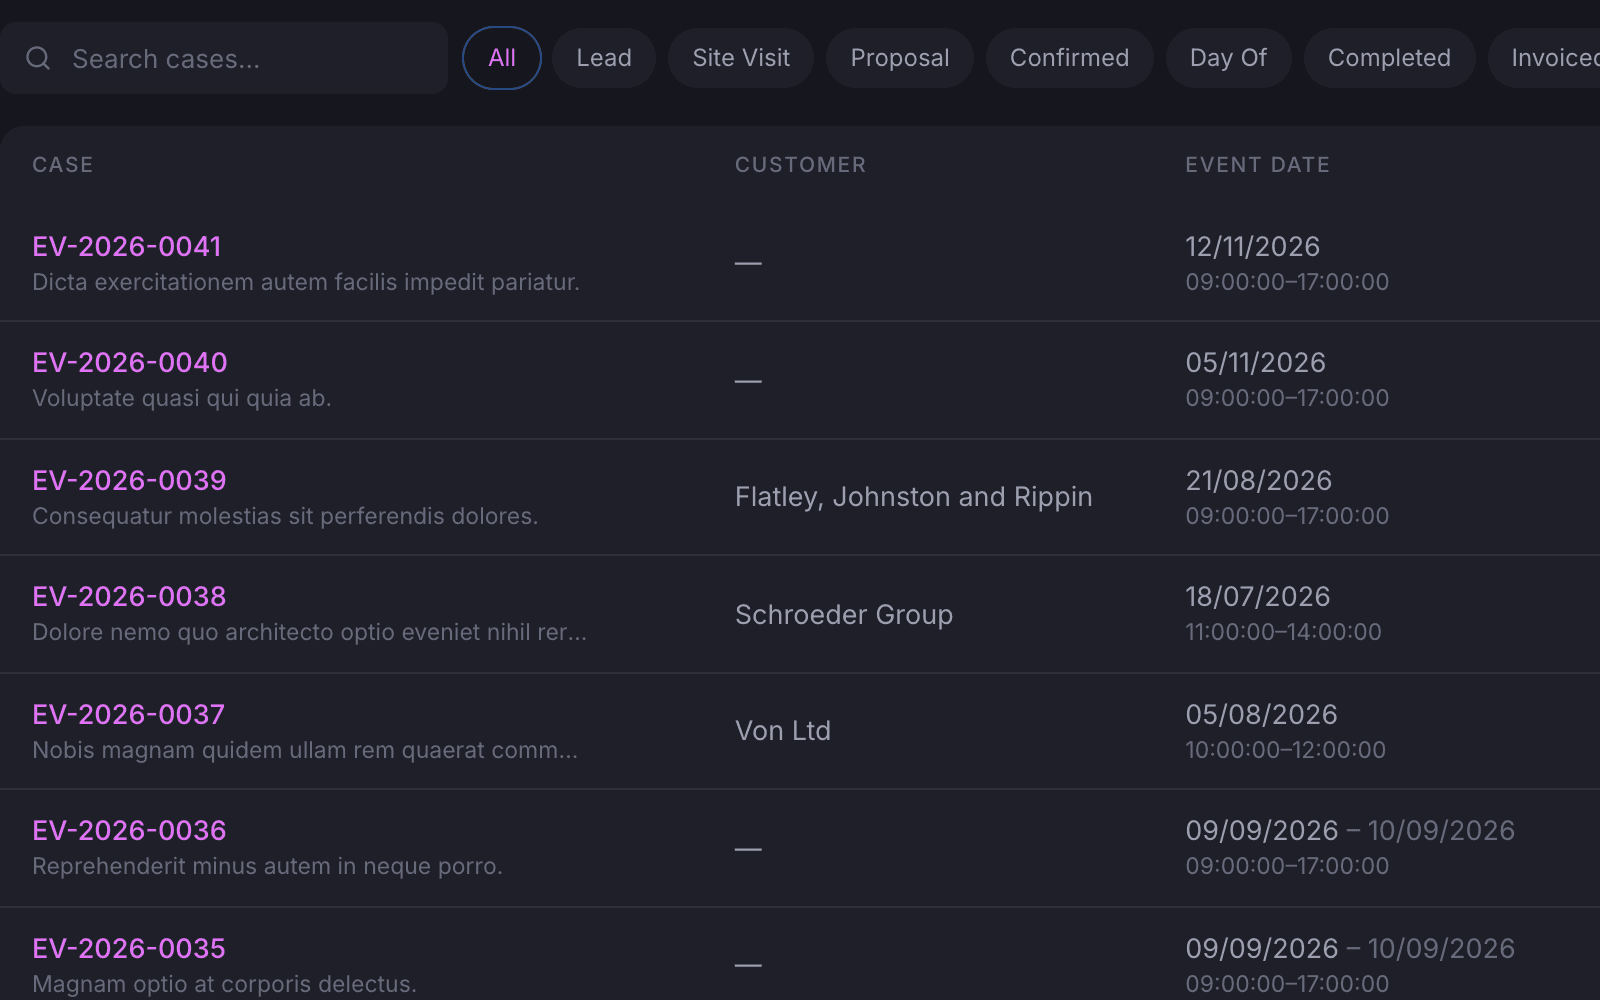This screenshot has height=1000, width=1600.
Task: Show cases in Proposal stage
Action: tap(900, 58)
